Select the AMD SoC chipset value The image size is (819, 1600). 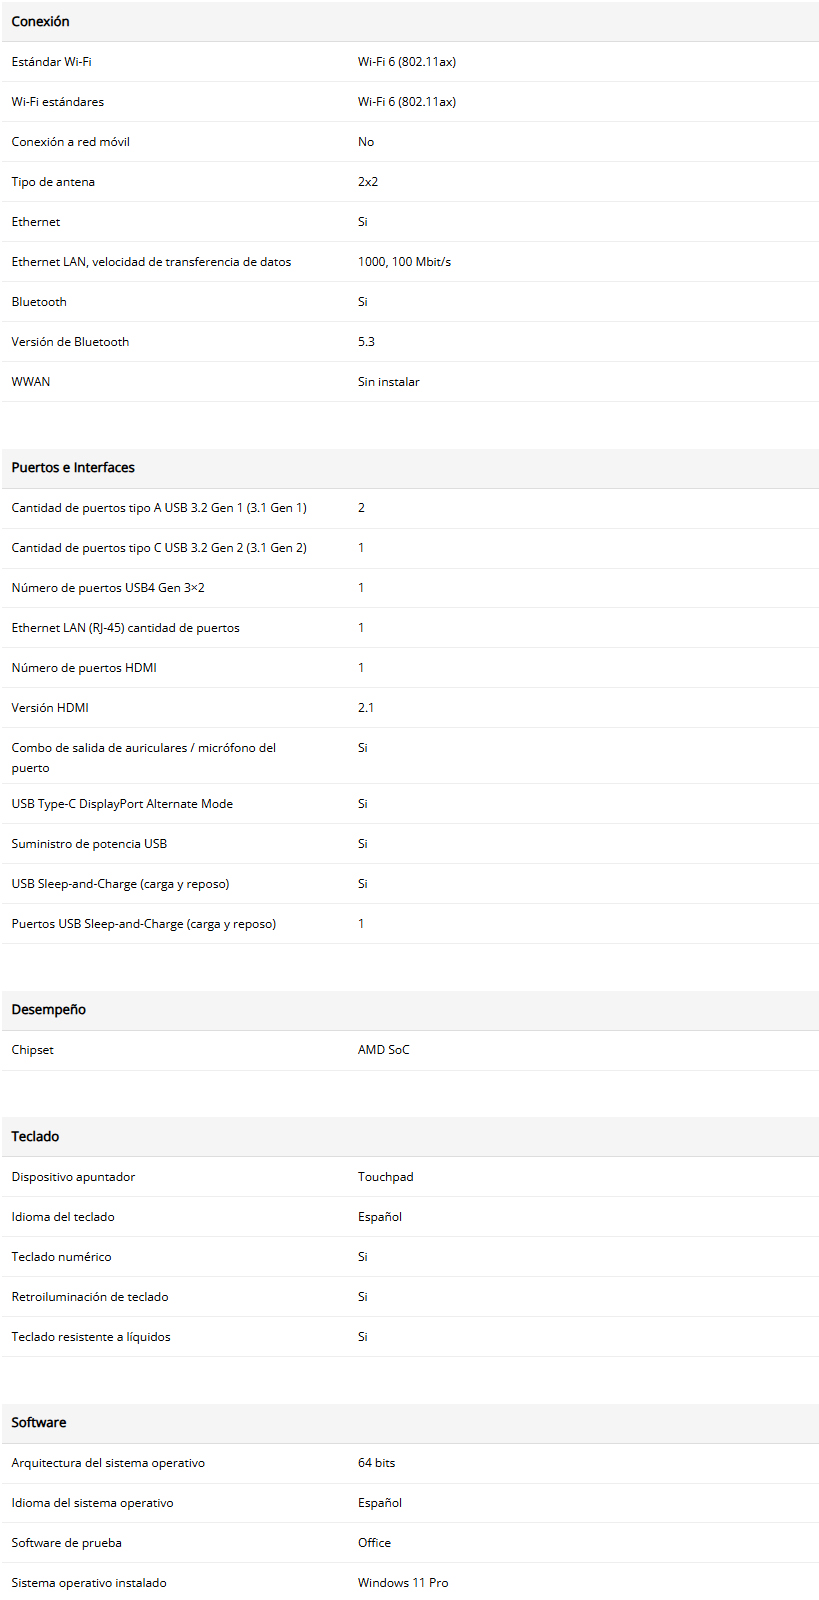click(384, 1050)
